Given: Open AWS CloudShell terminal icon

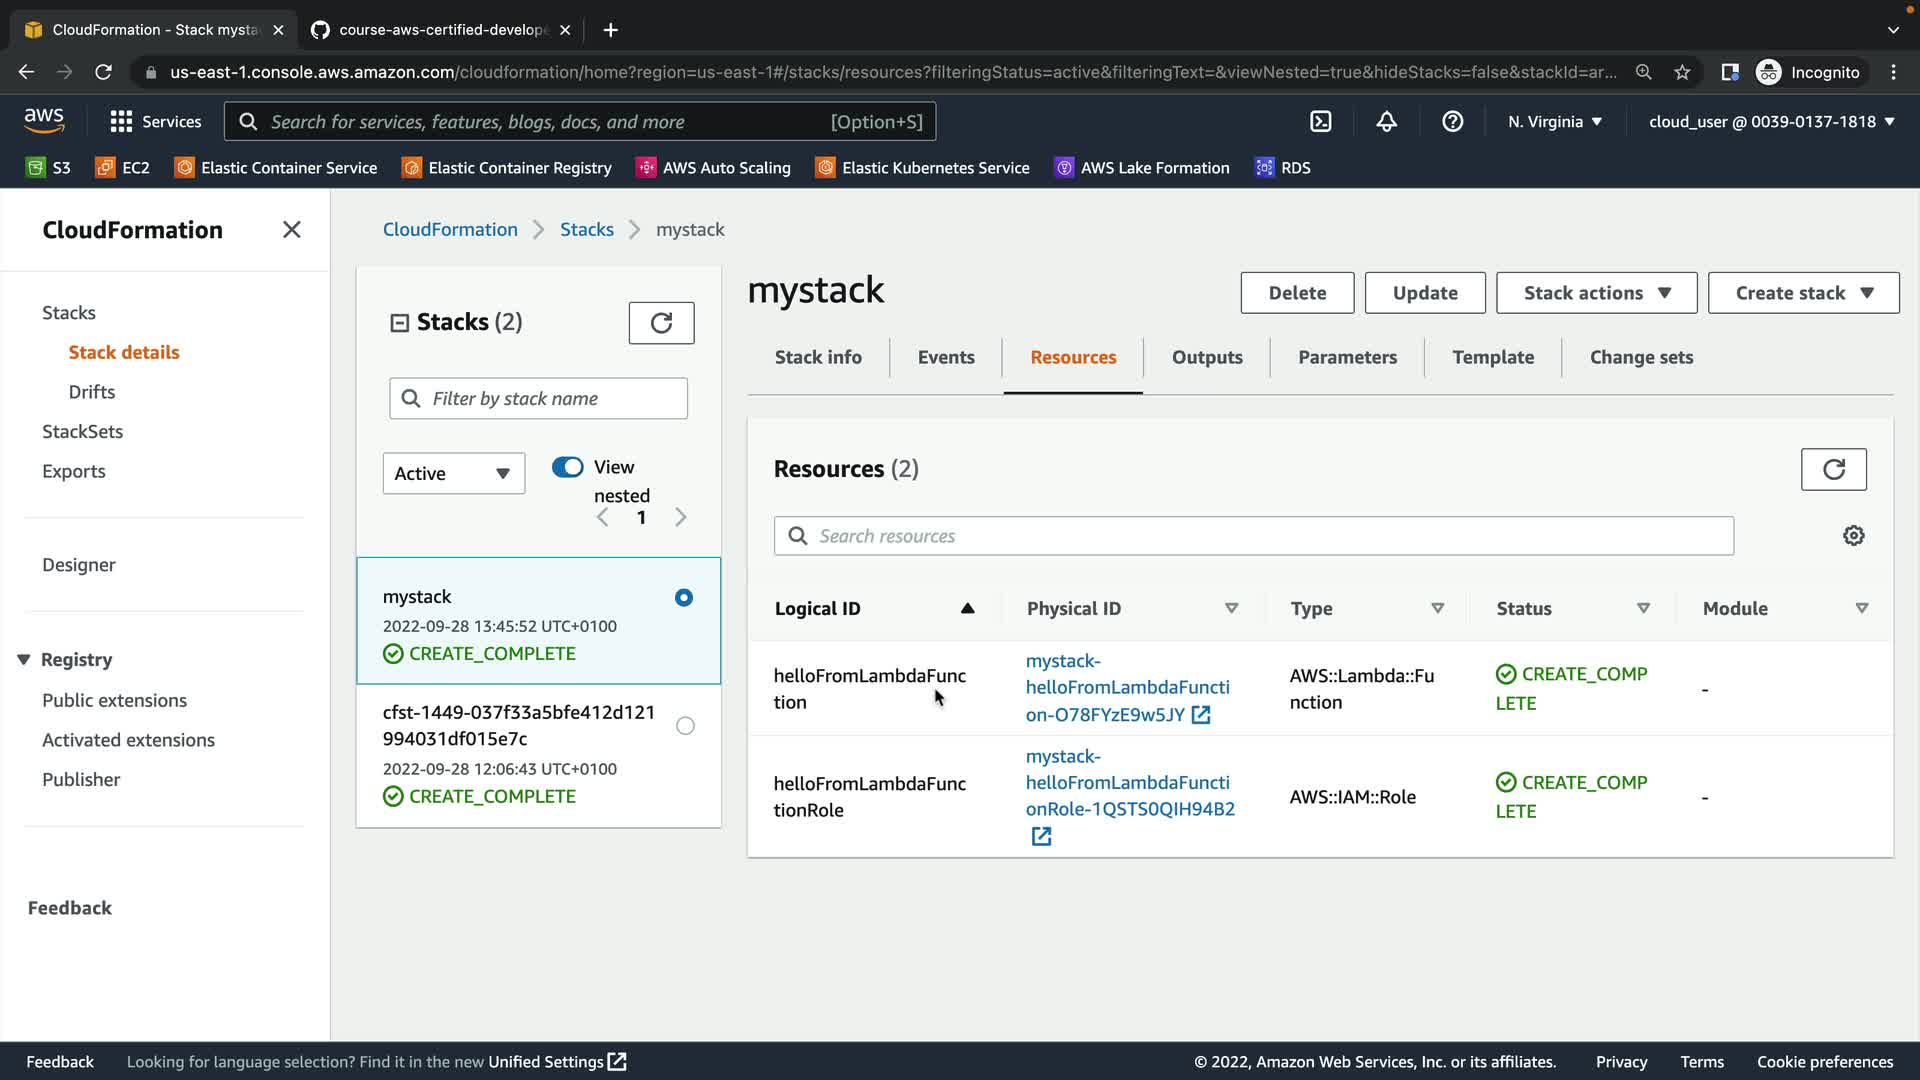Looking at the screenshot, I should tap(1320, 122).
